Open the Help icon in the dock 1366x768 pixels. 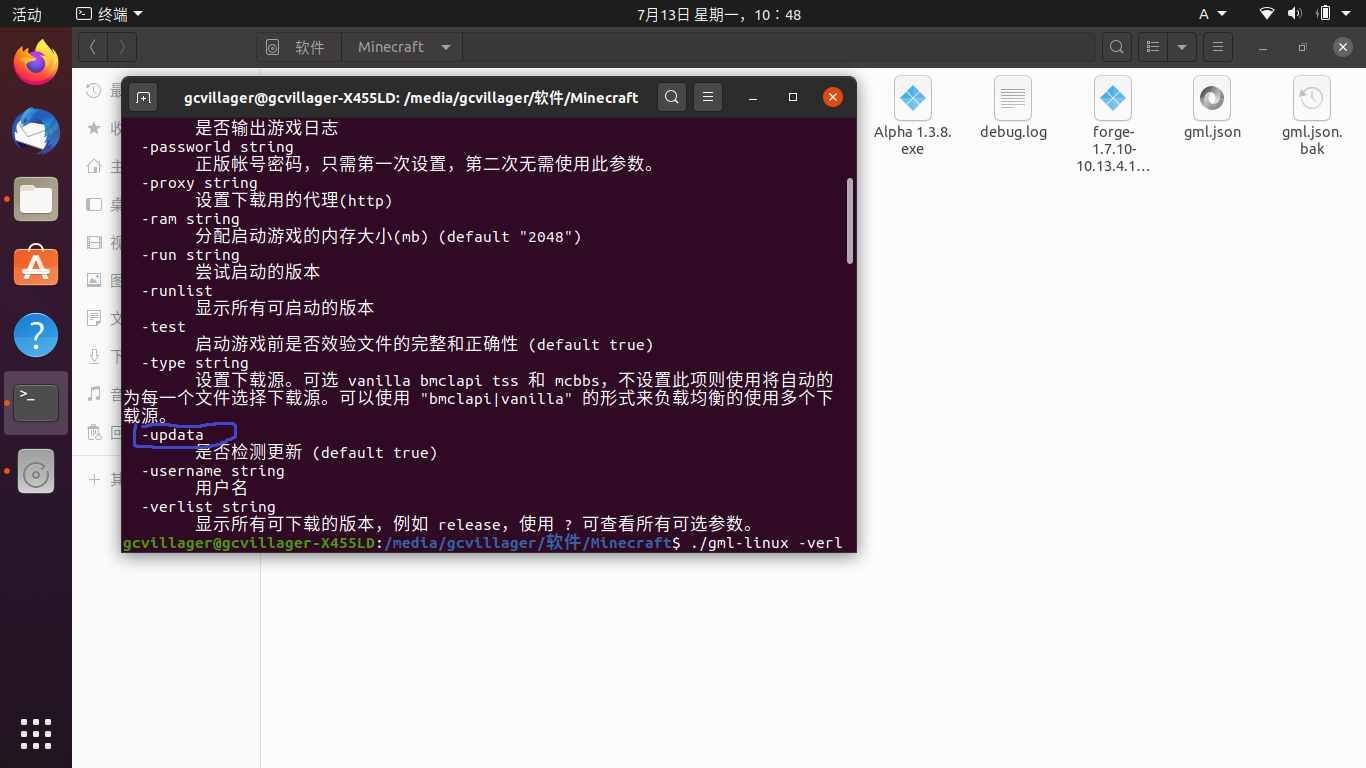coord(36,335)
